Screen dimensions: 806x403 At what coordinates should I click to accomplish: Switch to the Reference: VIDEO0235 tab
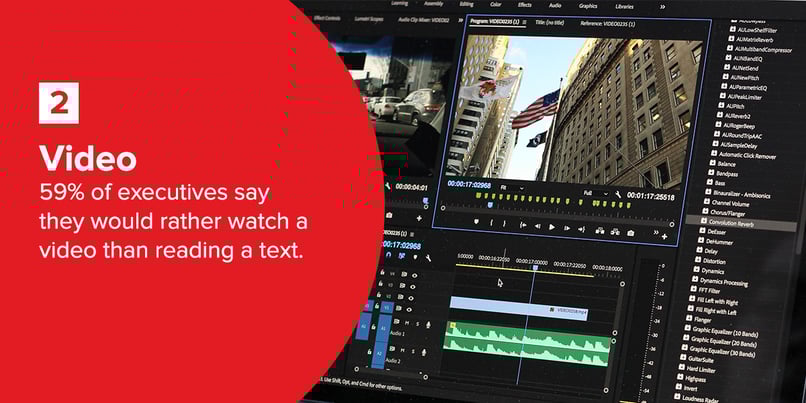(608, 24)
